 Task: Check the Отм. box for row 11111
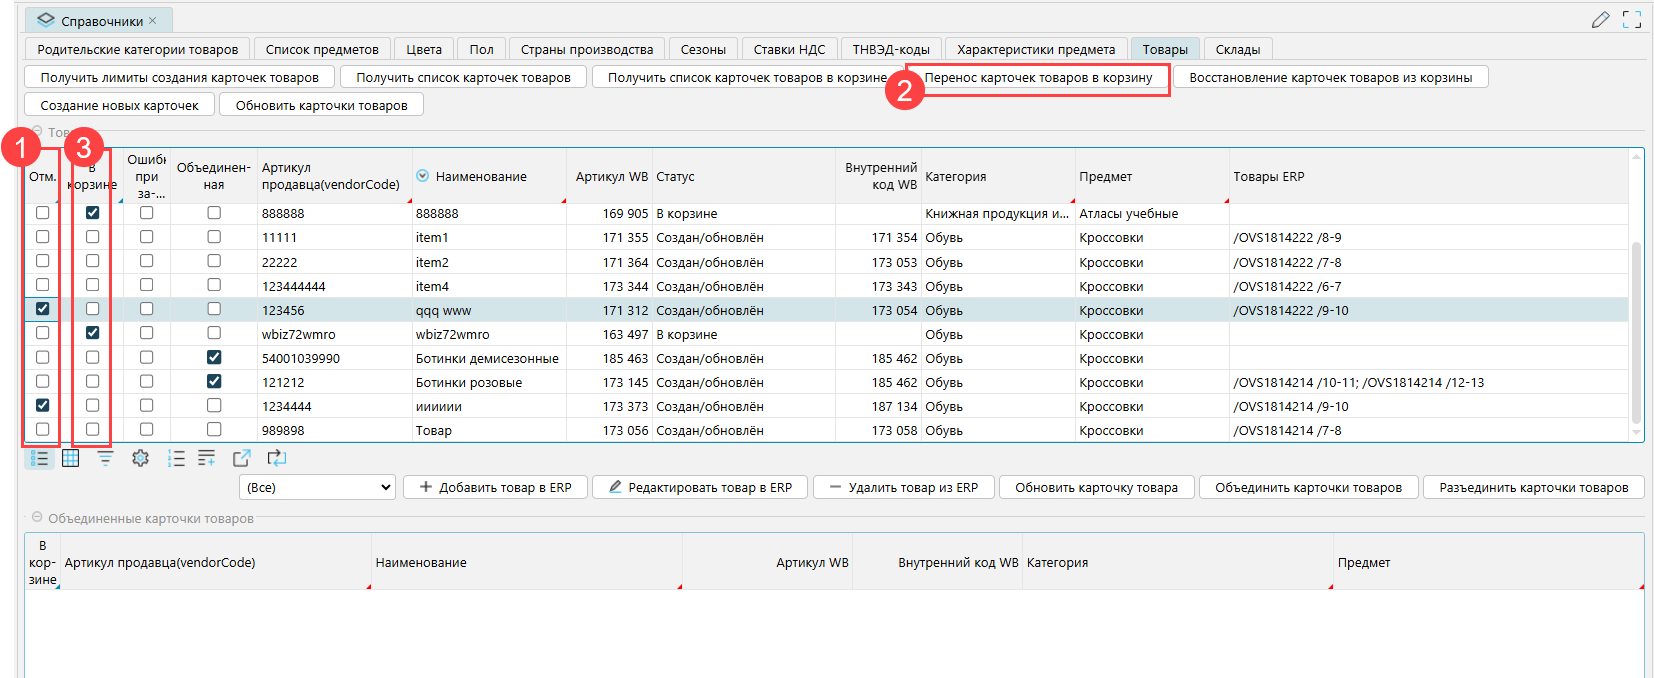(42, 237)
